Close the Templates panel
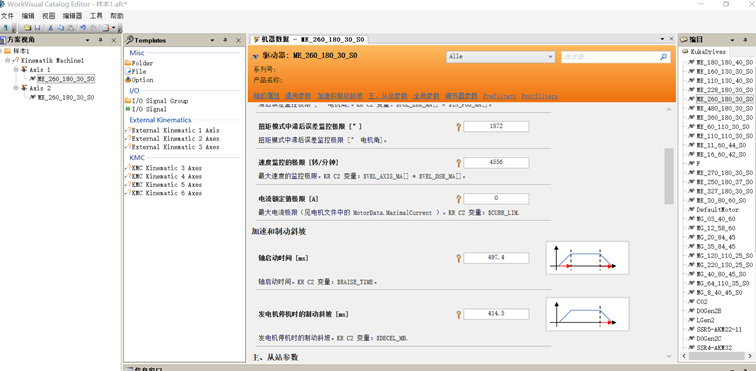756x371 pixels. pyautogui.click(x=238, y=41)
